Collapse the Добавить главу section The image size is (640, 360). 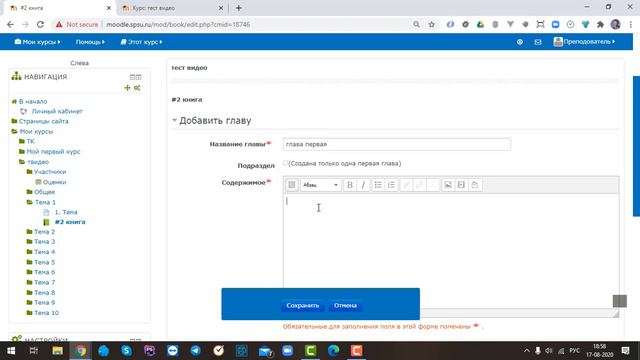tap(174, 120)
